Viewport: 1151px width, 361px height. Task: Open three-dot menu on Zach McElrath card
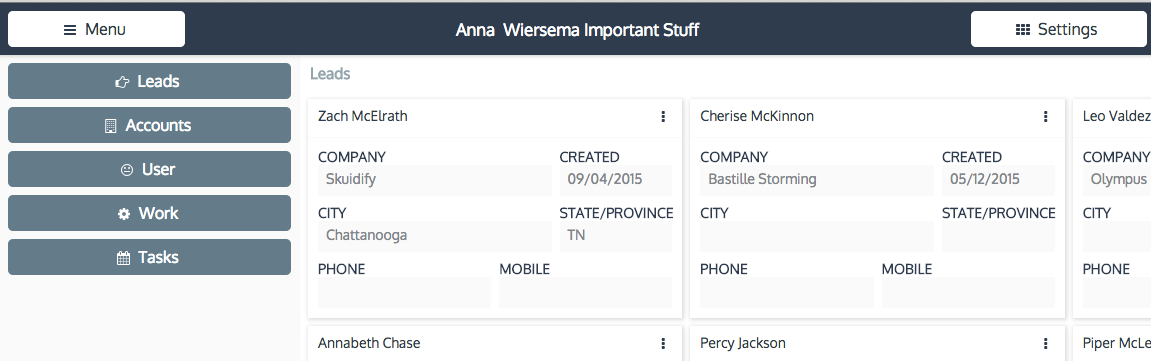663,116
